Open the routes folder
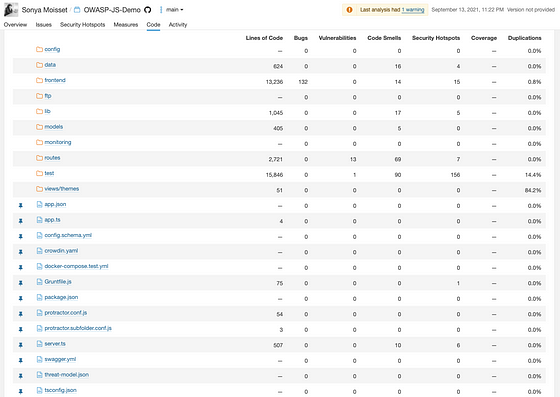This screenshot has width=560, height=397. click(52, 158)
